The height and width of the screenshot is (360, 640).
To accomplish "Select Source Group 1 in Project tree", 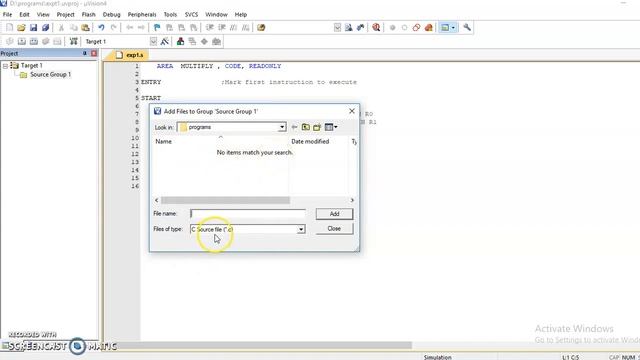I will click(50, 75).
